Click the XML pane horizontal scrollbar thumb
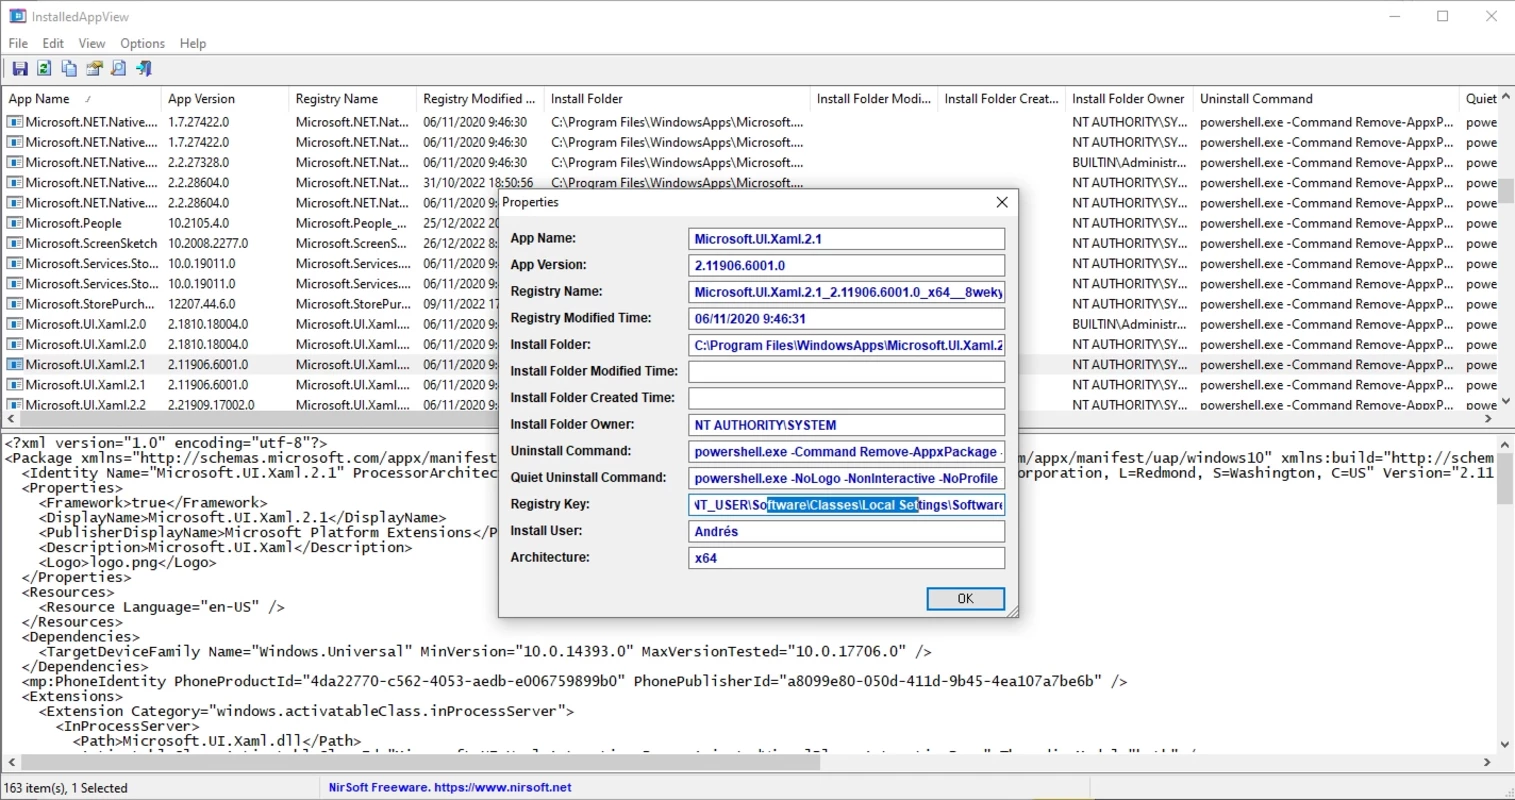This screenshot has width=1515, height=800. coord(419,762)
